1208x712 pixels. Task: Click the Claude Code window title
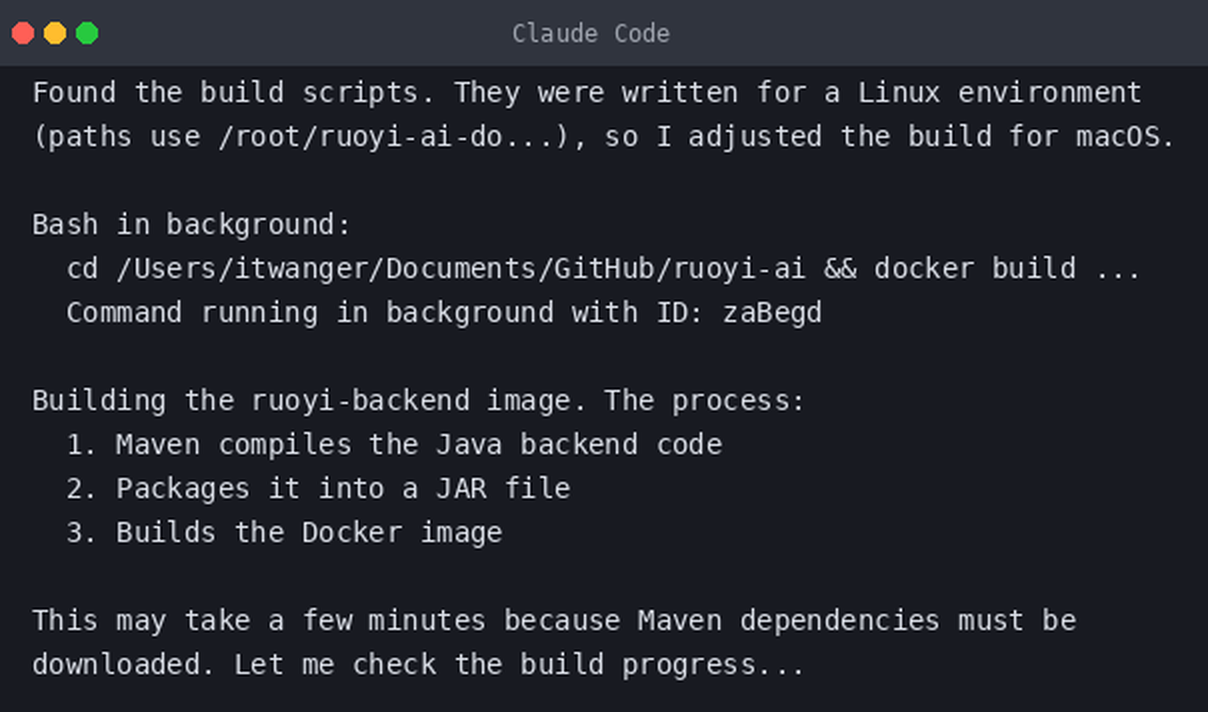(591, 33)
